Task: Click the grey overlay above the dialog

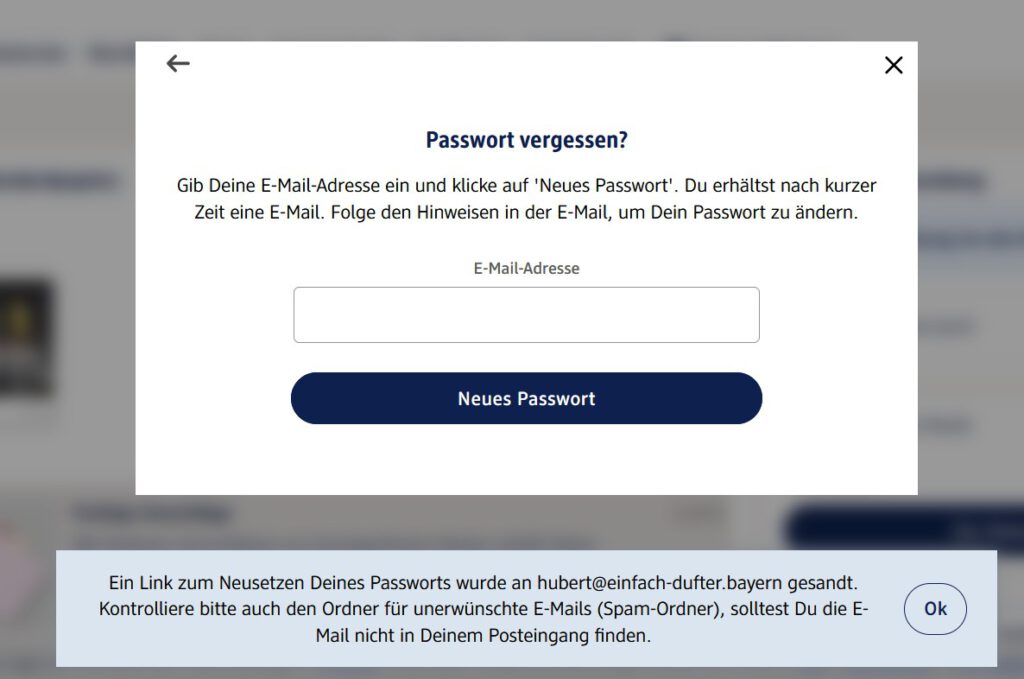Action: tap(512, 20)
